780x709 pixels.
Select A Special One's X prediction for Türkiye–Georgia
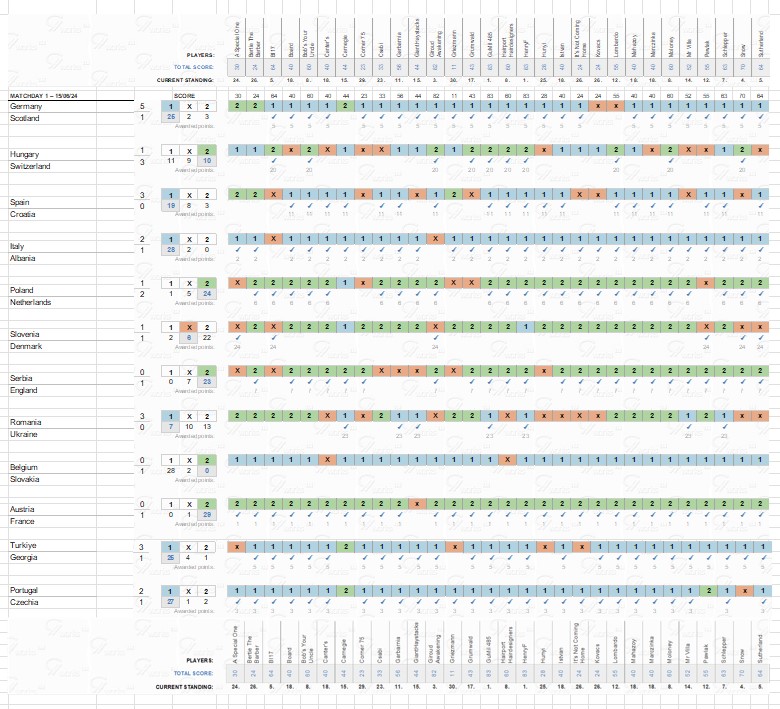point(237,547)
